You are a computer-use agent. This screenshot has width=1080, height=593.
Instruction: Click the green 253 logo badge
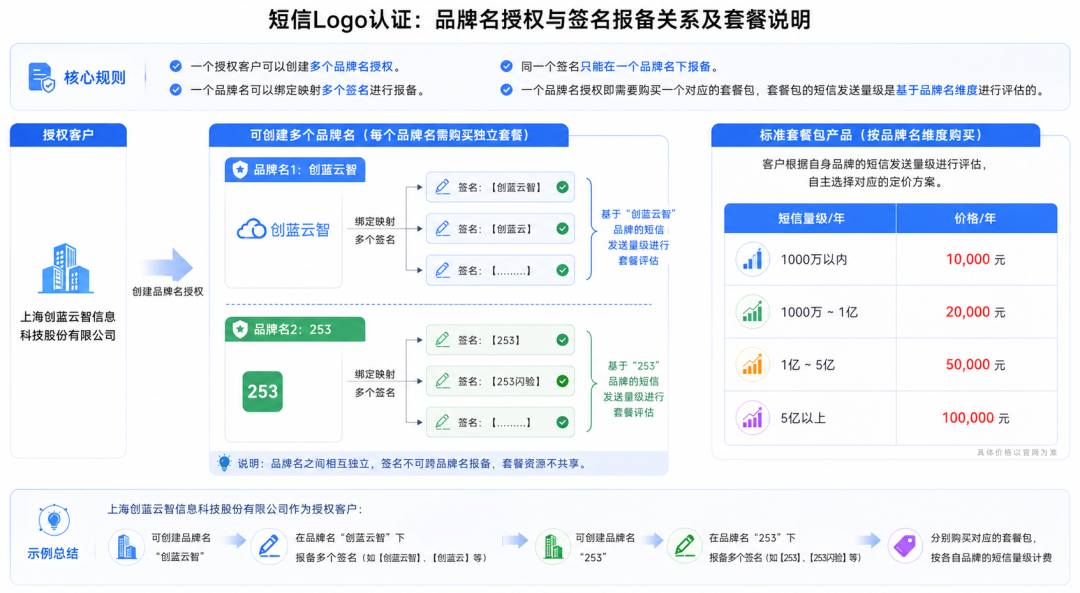click(x=263, y=392)
